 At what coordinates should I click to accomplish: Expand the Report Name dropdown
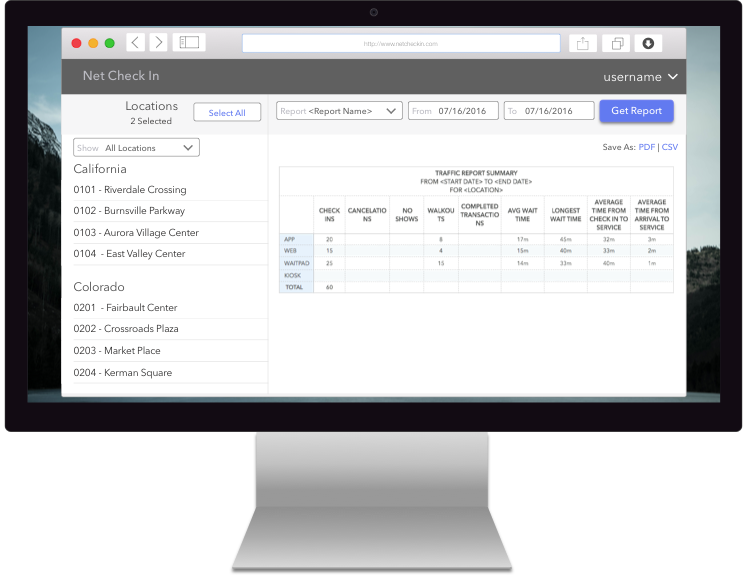pyautogui.click(x=339, y=111)
